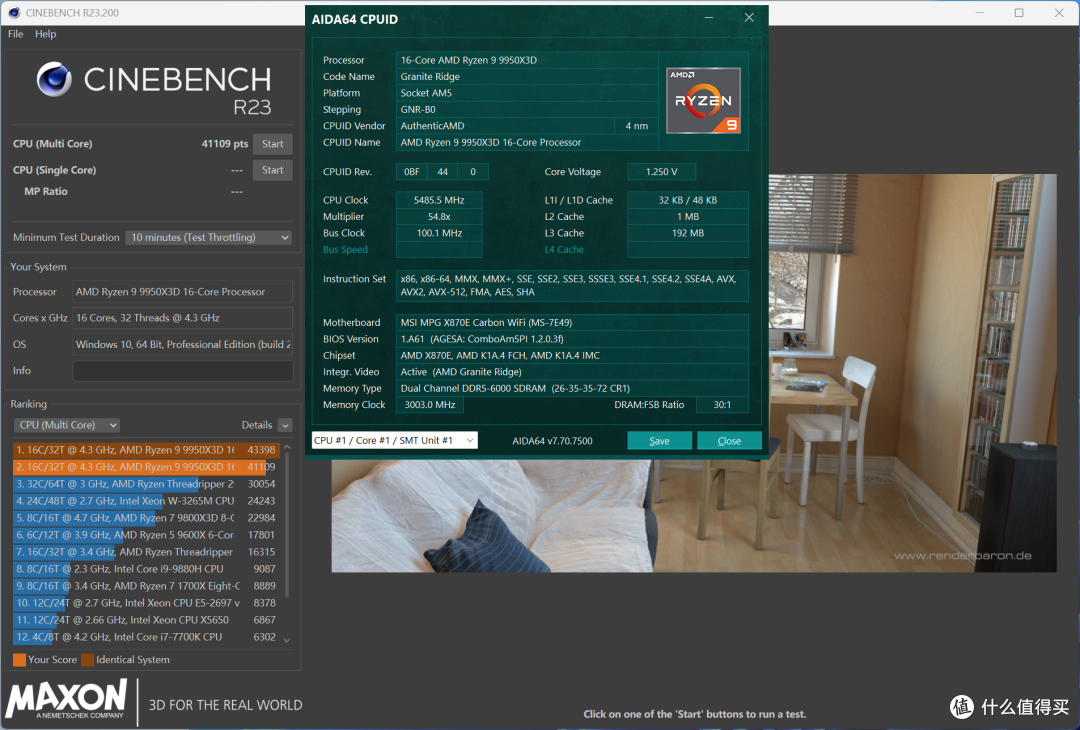
Task: Click the ranking list scroll down arrow
Action: [x=287, y=640]
